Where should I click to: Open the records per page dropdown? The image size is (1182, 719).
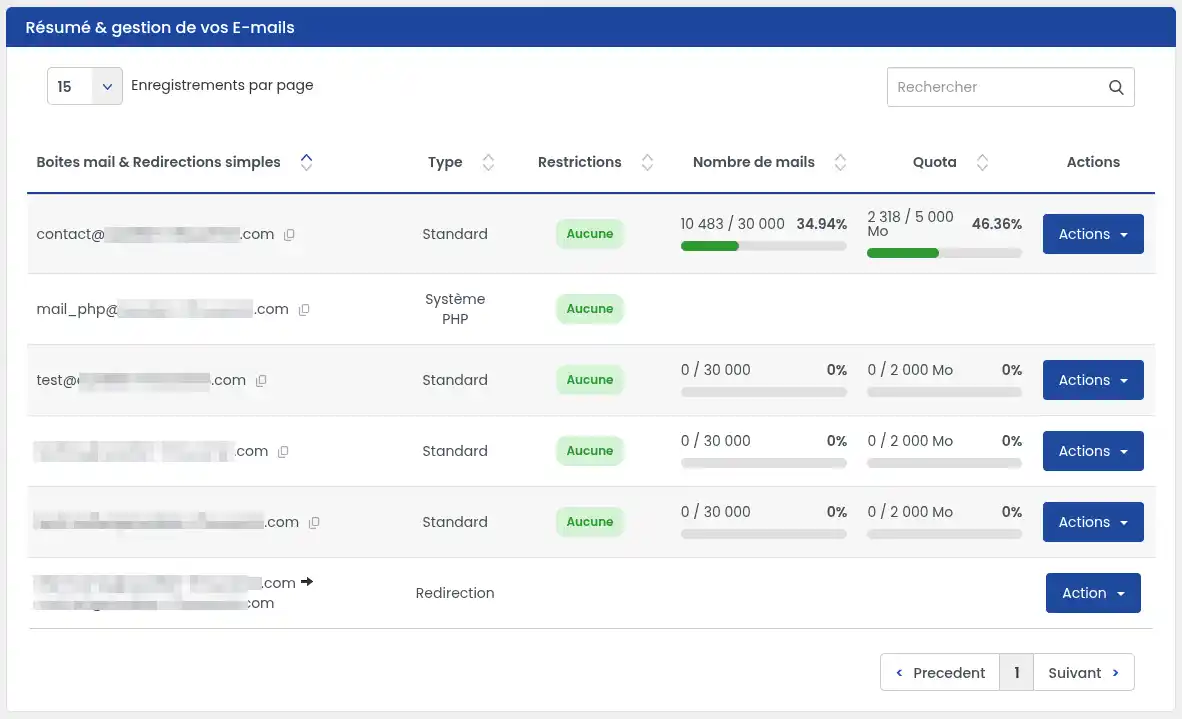[84, 87]
